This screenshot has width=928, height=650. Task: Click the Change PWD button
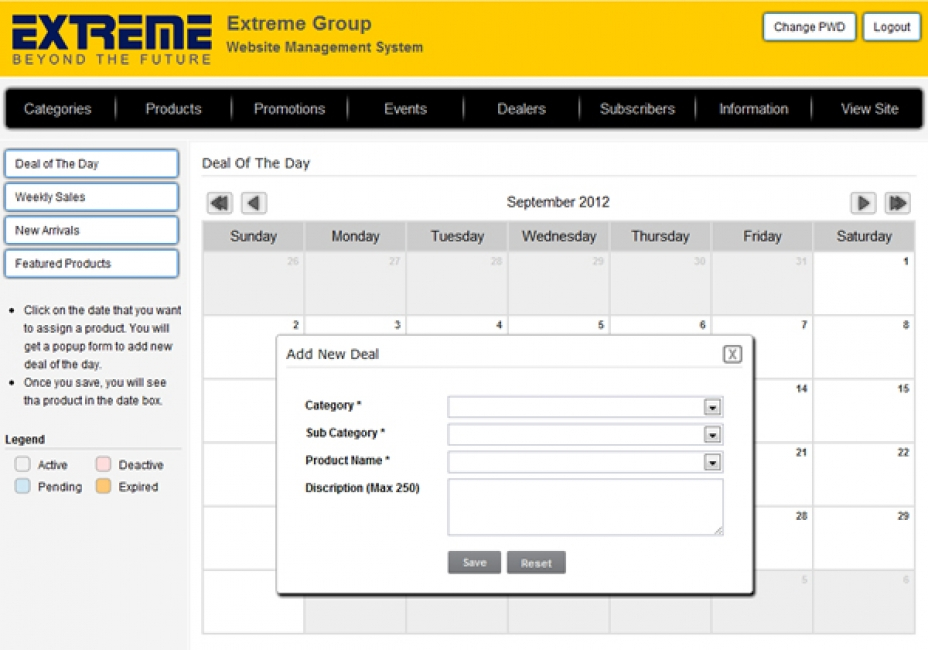coord(809,27)
